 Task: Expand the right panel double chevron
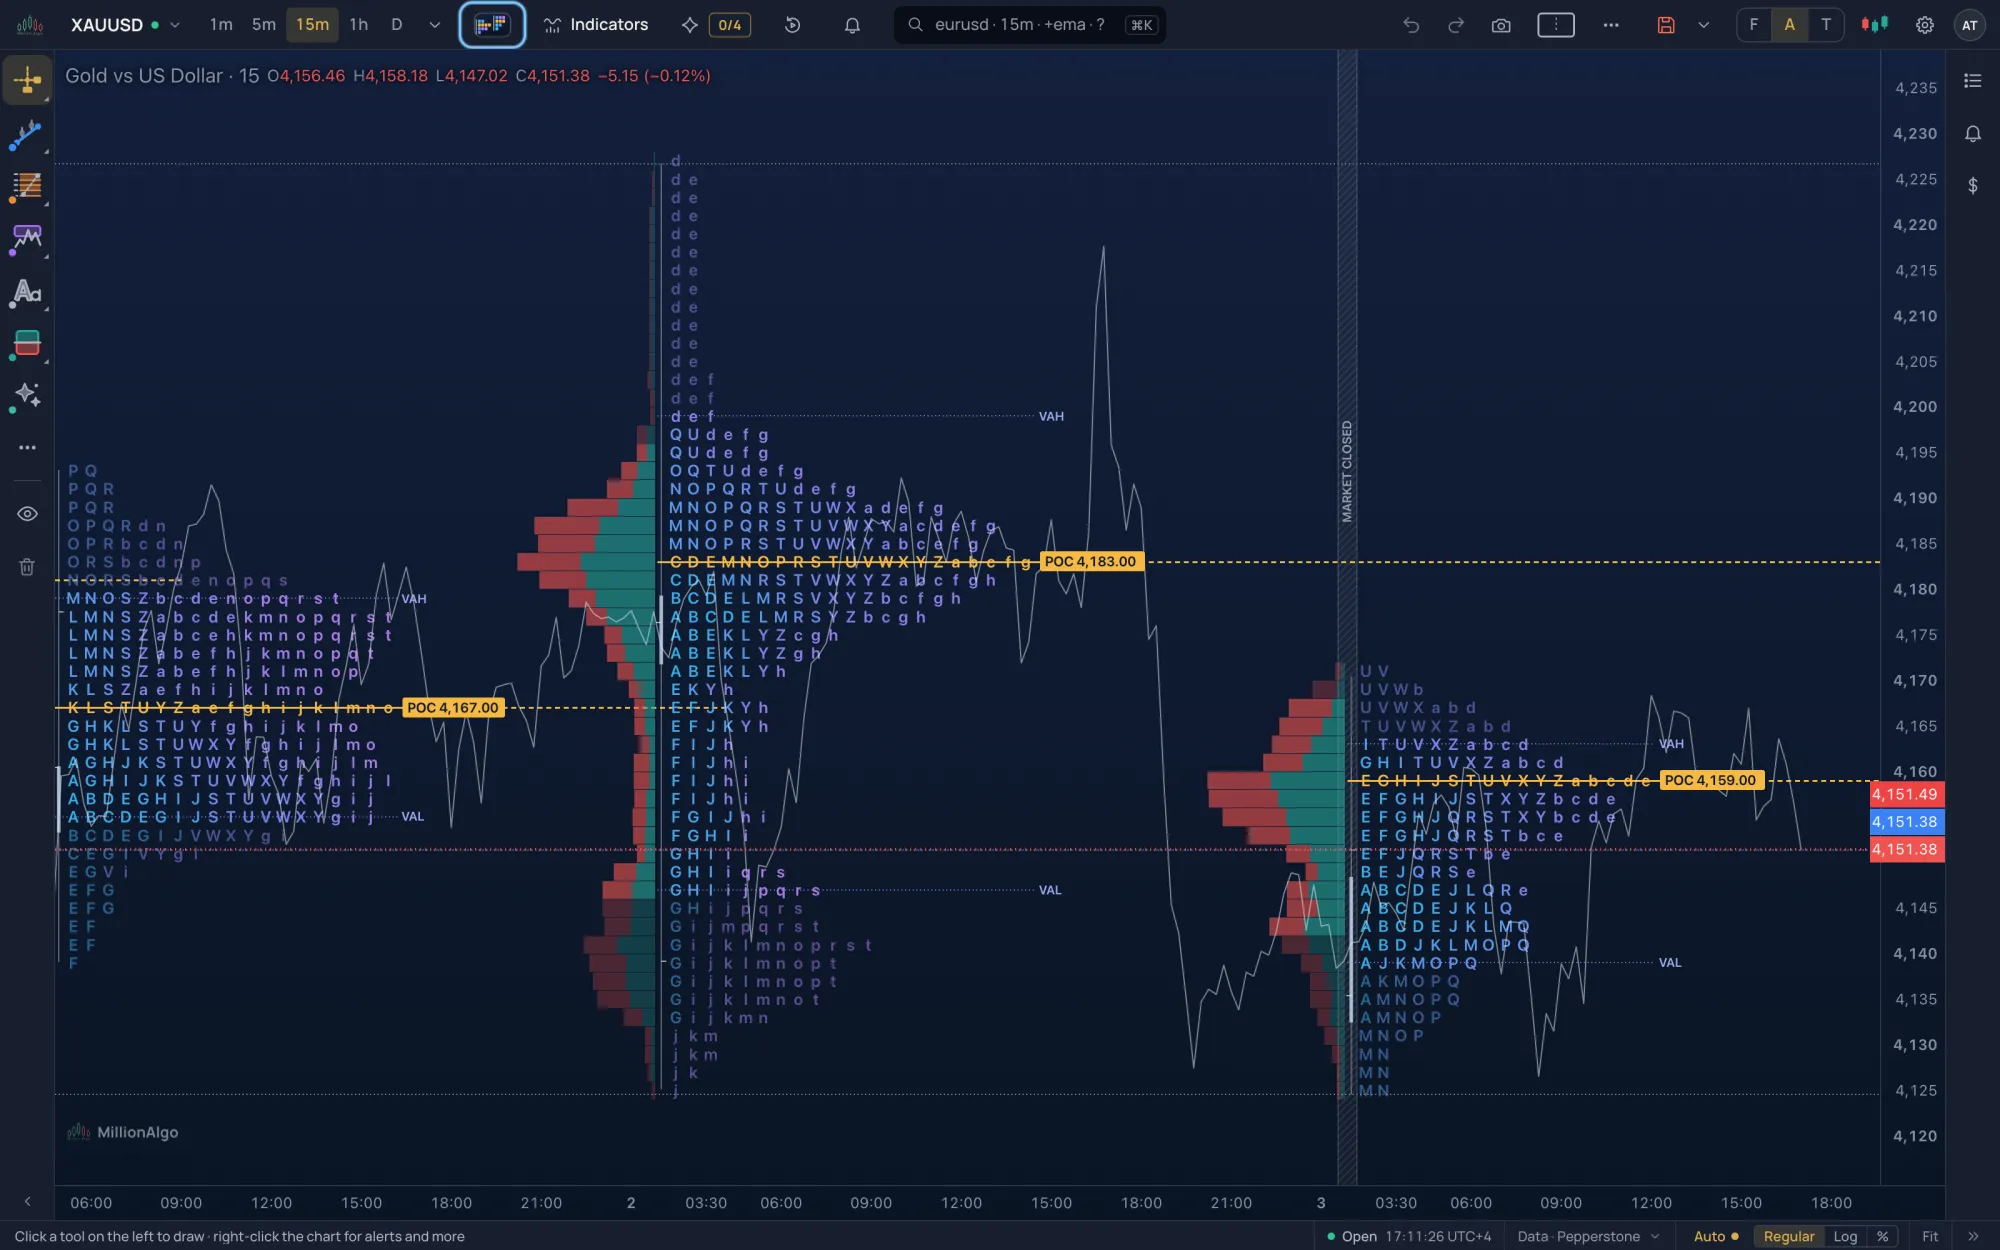[x=1972, y=1236]
